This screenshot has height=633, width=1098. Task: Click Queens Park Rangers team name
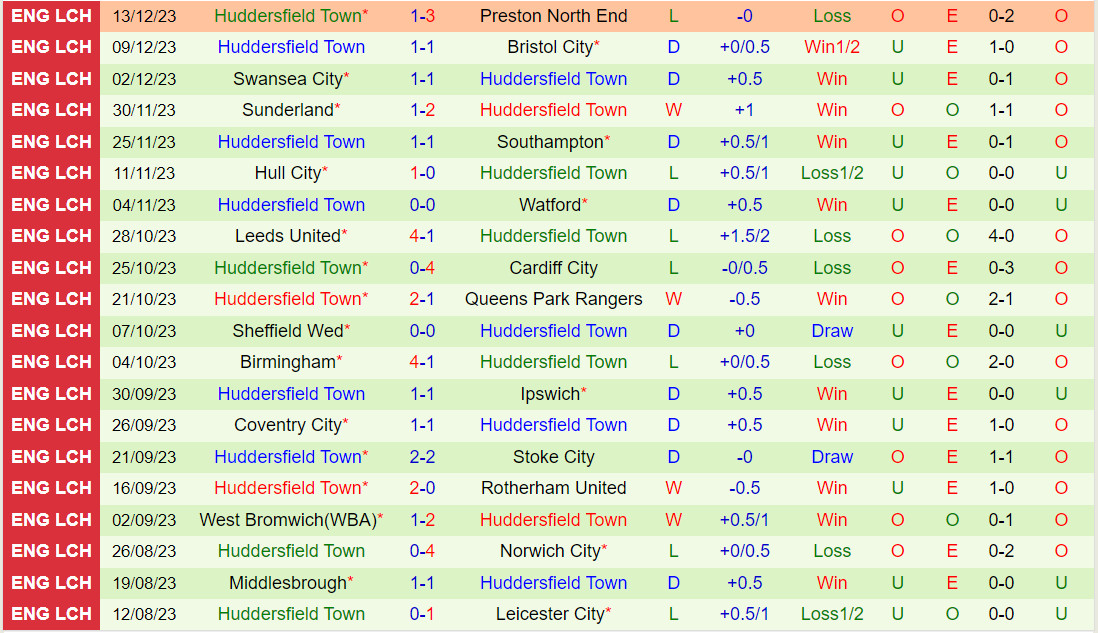tap(553, 299)
